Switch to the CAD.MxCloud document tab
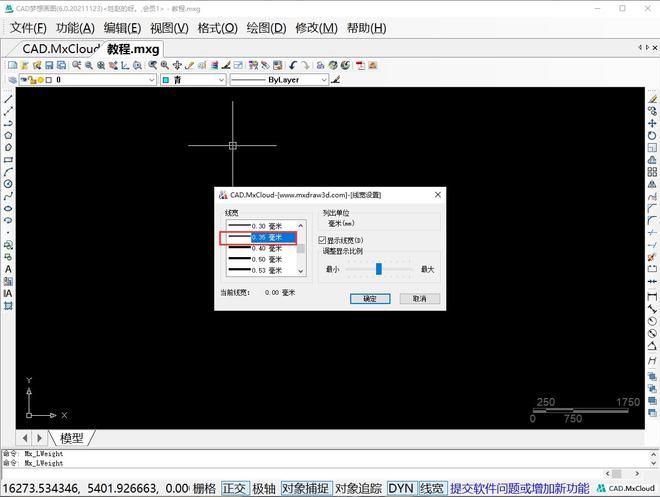The height and width of the screenshot is (497, 660). (x=61, y=49)
